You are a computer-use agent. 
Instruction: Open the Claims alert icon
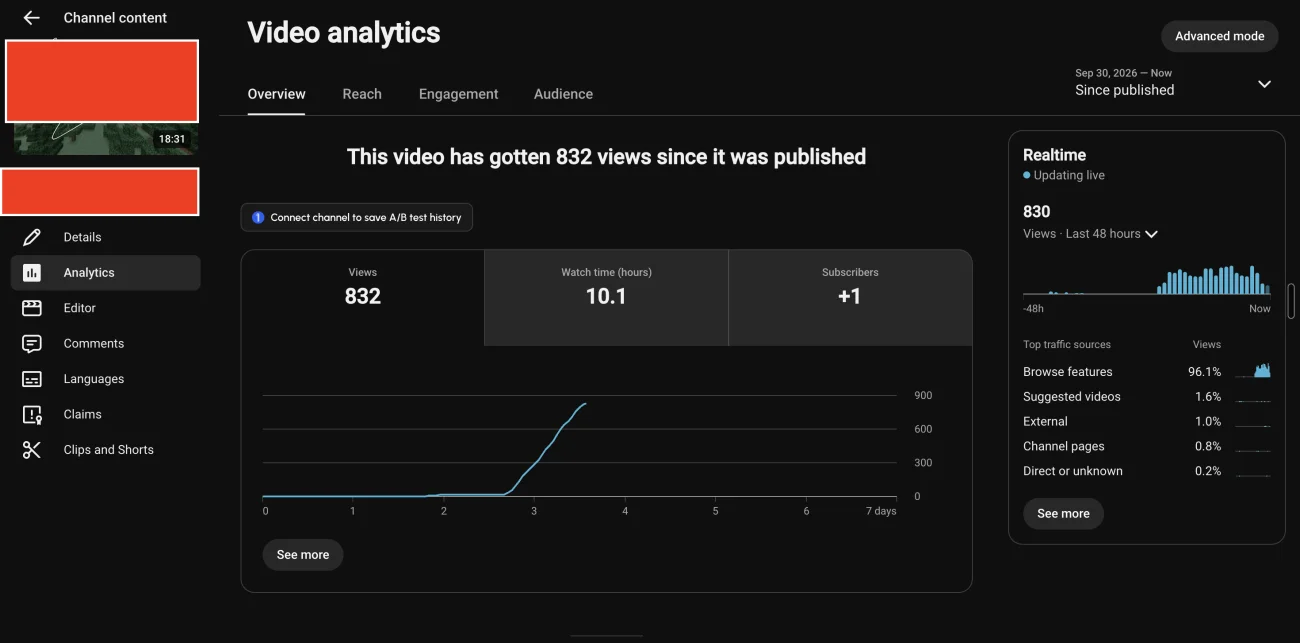(x=32, y=414)
